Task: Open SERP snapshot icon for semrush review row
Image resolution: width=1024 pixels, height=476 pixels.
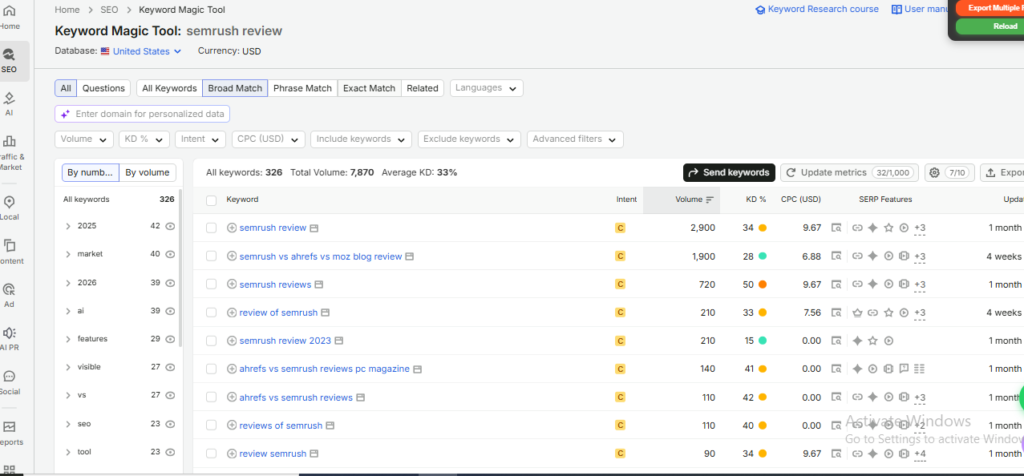Action: [836, 228]
